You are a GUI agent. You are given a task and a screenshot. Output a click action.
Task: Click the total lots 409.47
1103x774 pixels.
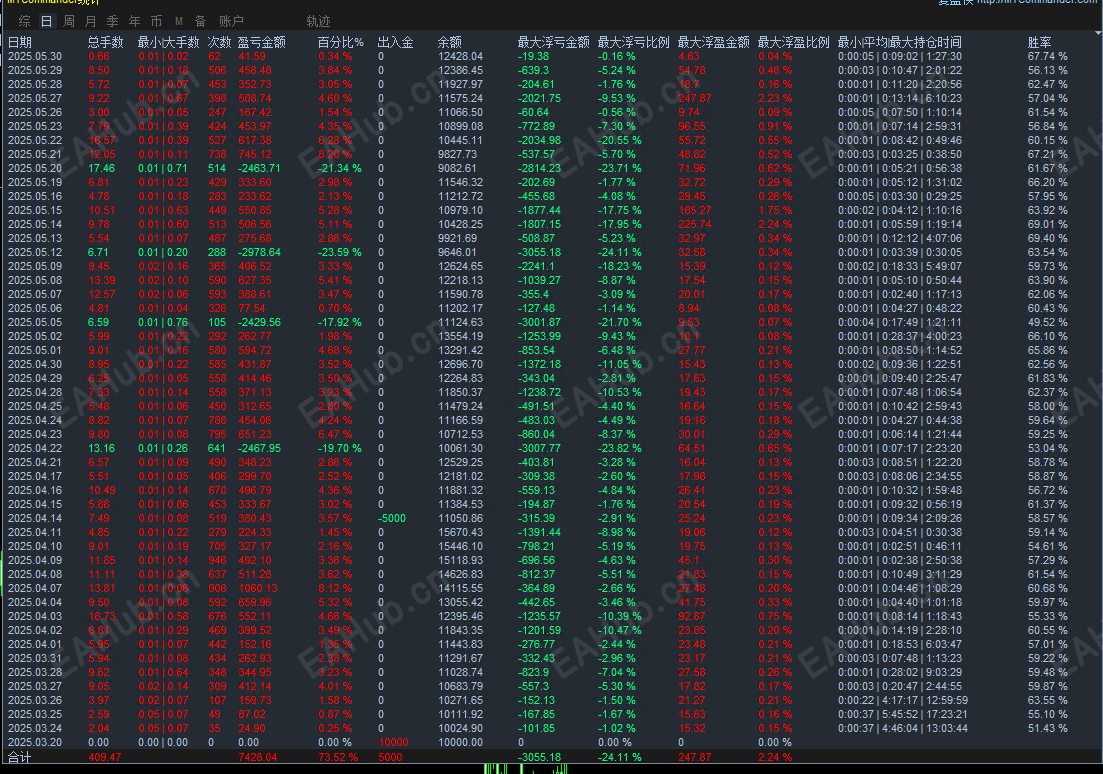(104, 758)
